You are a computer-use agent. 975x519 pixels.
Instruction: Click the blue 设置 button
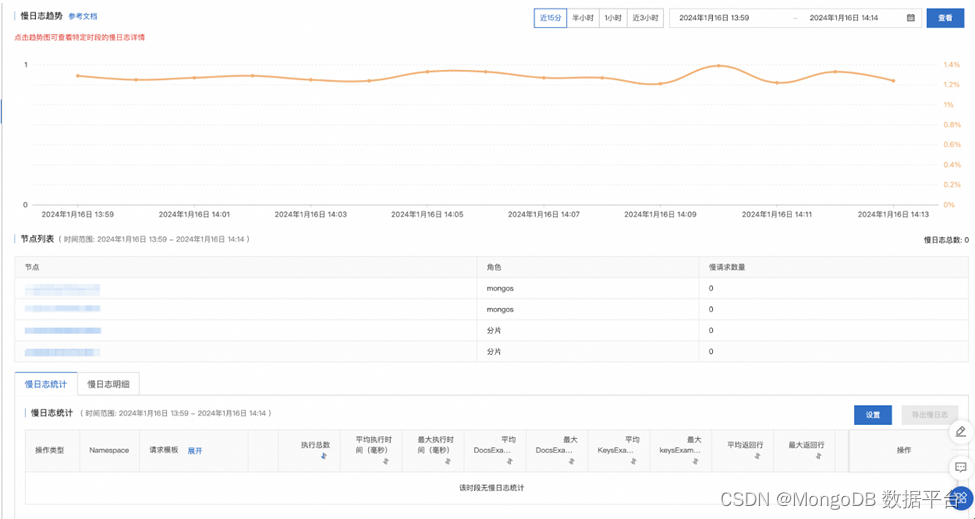(x=873, y=415)
